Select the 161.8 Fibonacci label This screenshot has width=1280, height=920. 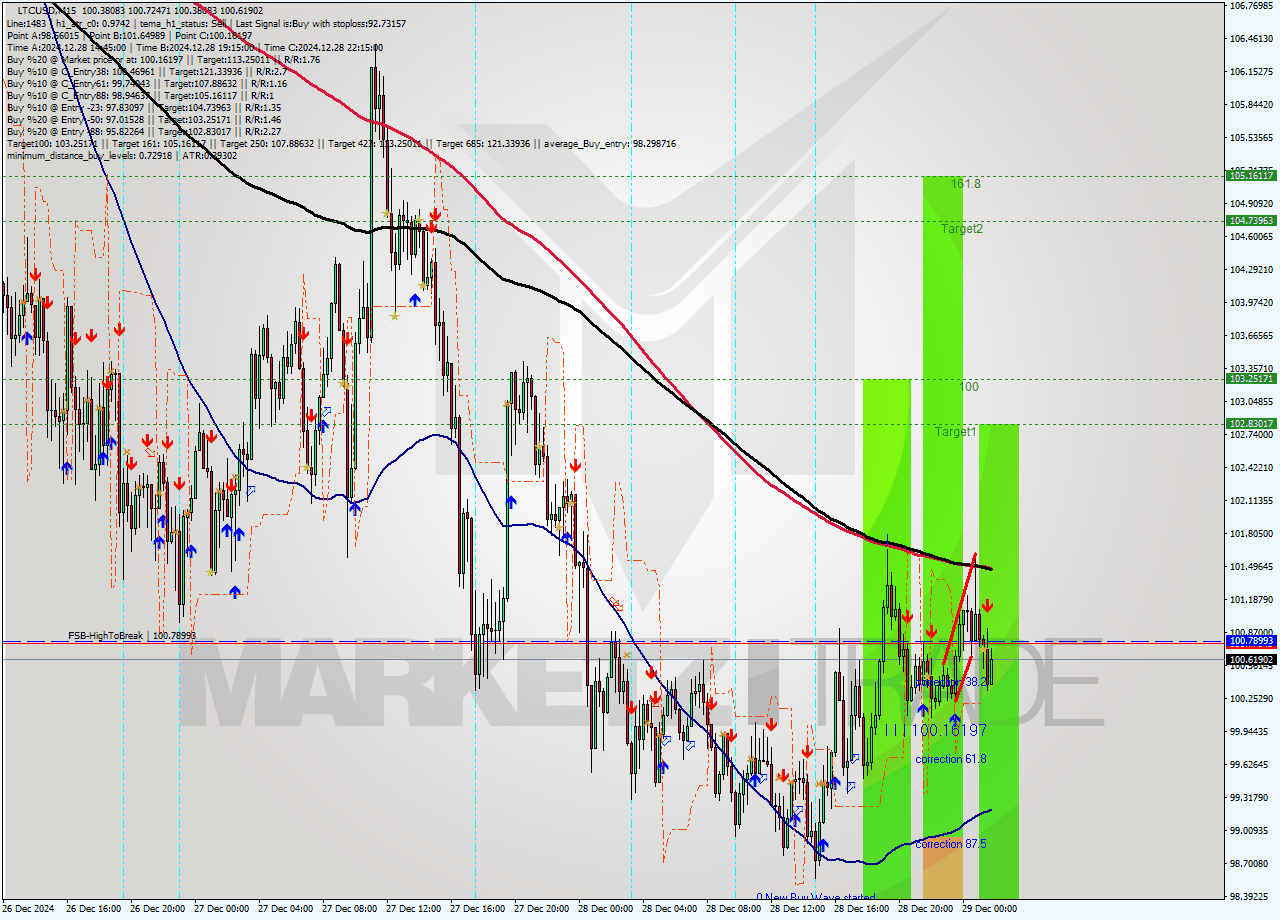pyautogui.click(x=966, y=184)
